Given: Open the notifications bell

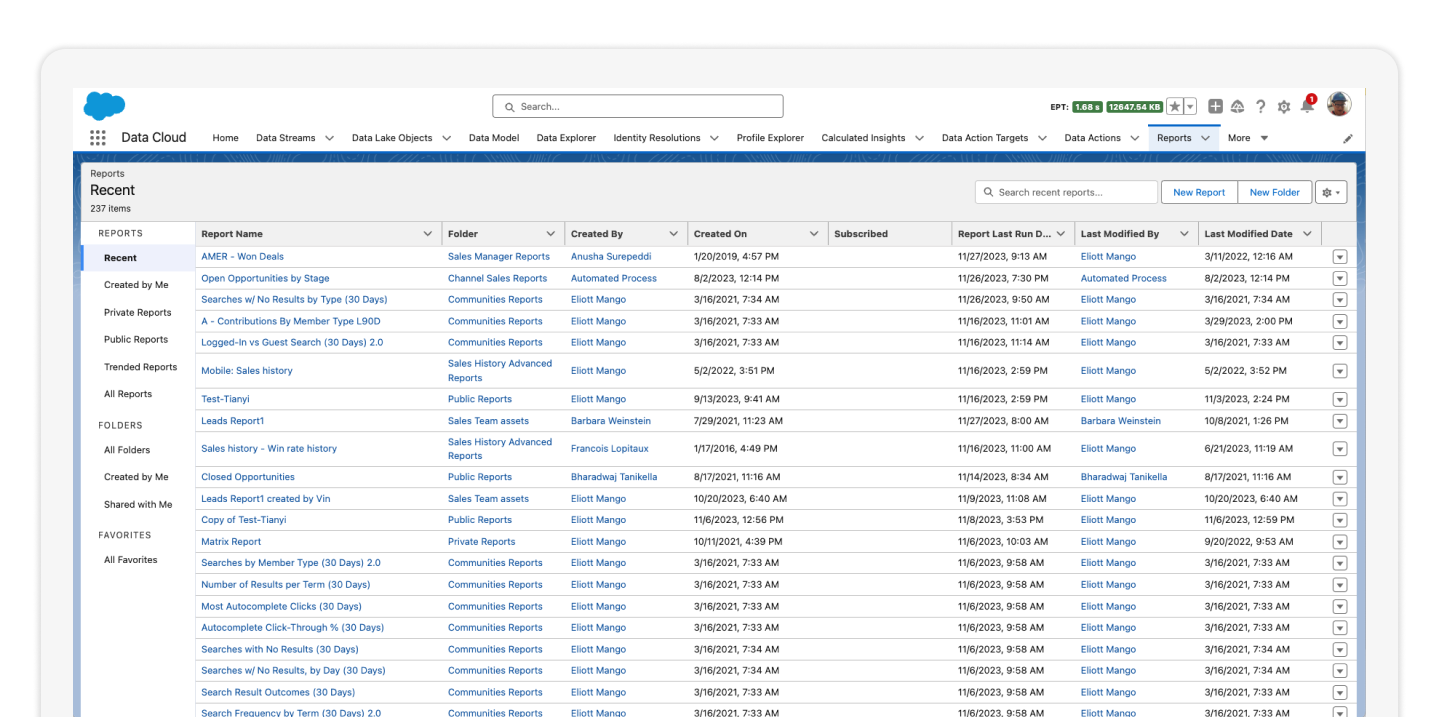Looking at the screenshot, I should (1307, 106).
